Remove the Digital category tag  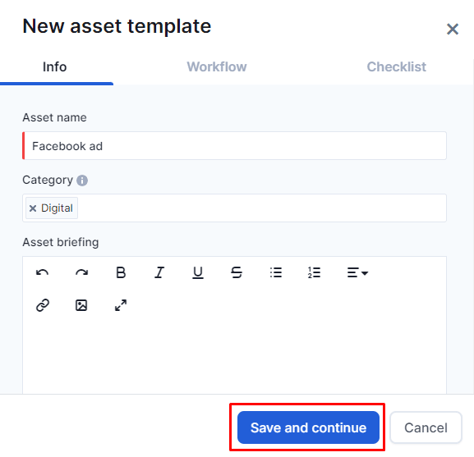[x=33, y=208]
